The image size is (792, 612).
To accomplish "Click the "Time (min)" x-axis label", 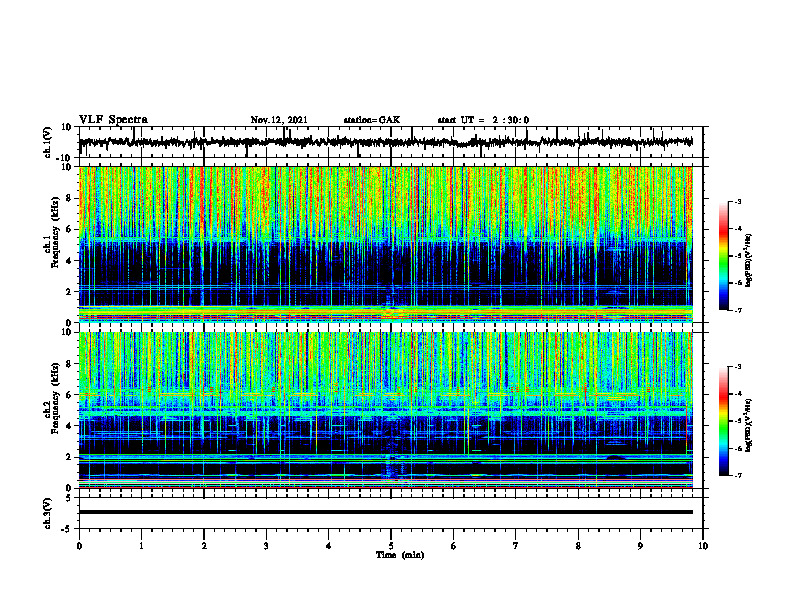I will pyautogui.click(x=400, y=555).
